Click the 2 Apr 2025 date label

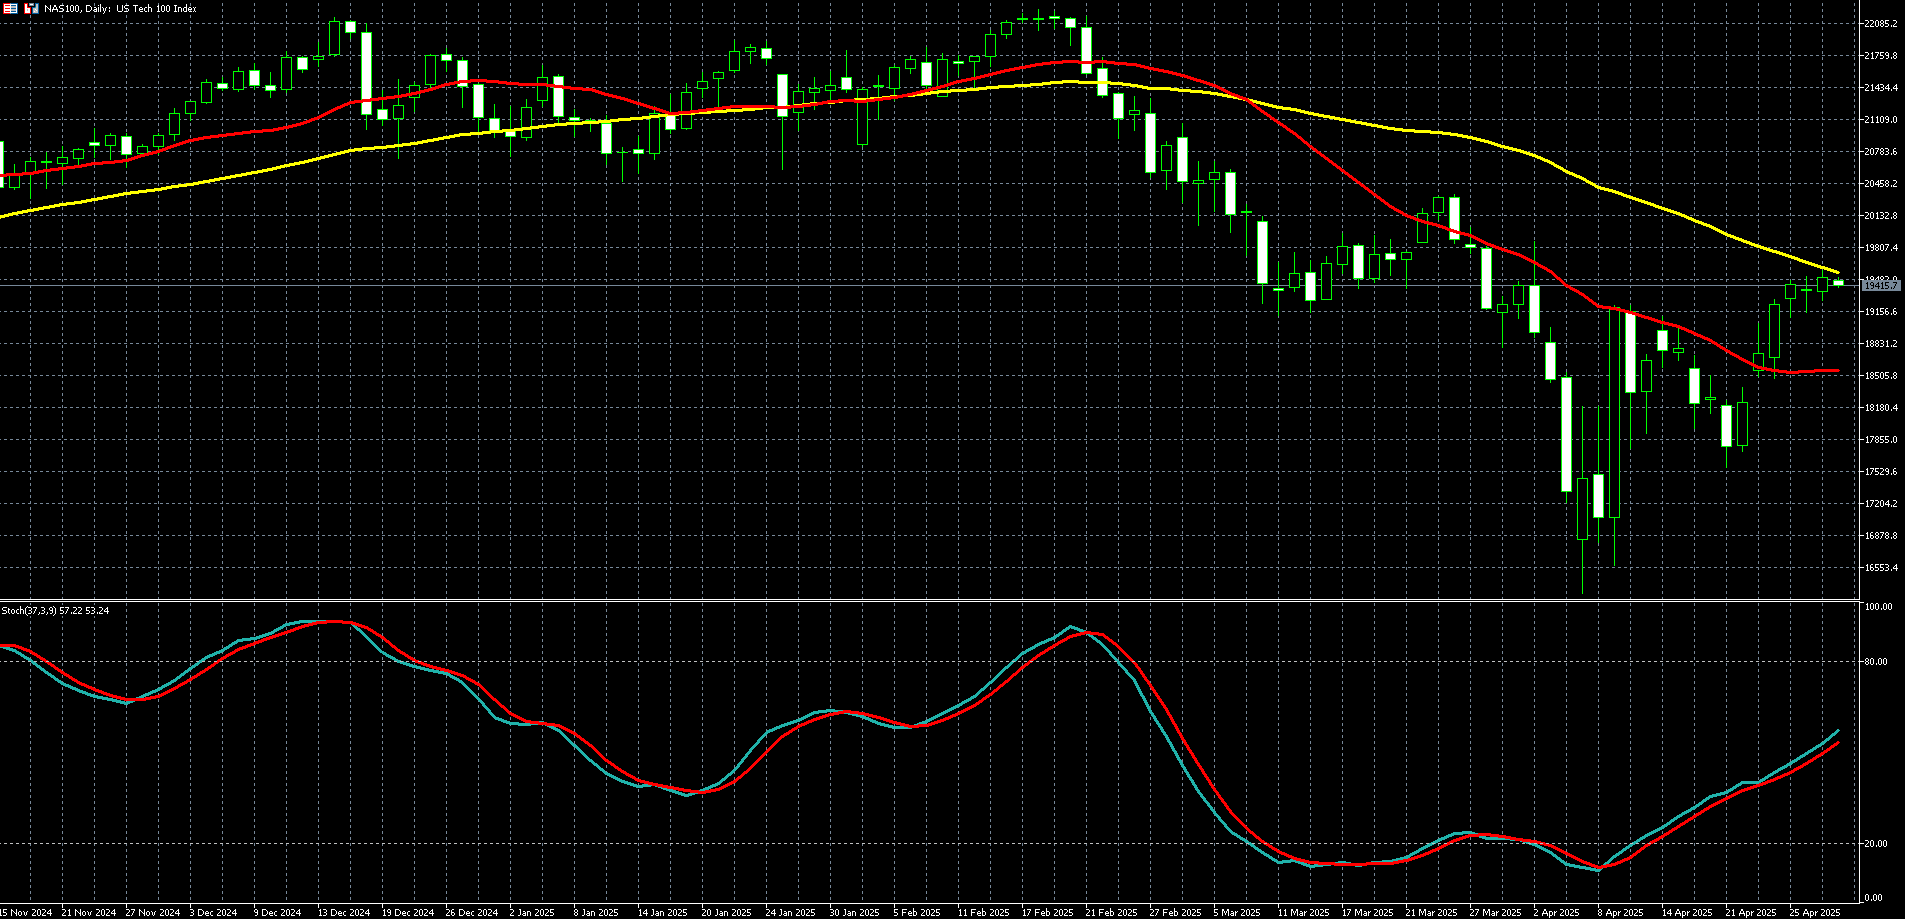[1557, 913]
